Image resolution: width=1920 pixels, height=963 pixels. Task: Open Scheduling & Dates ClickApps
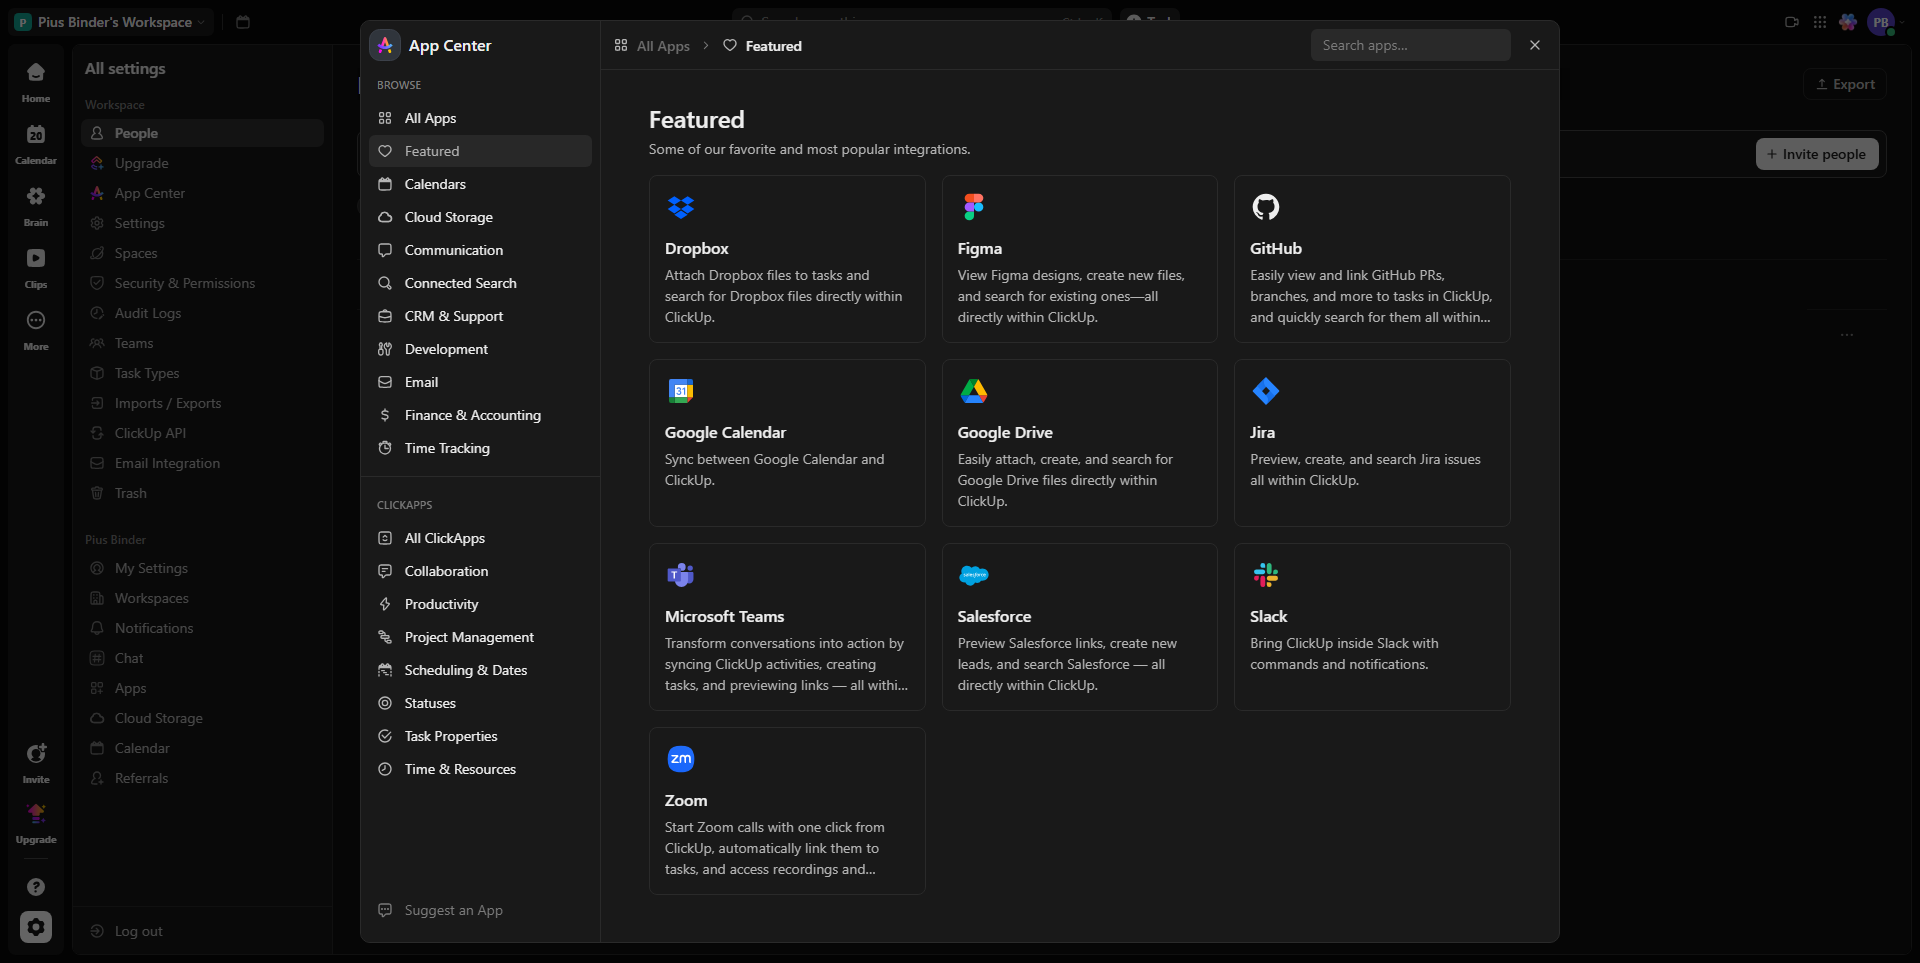[x=480, y=670]
